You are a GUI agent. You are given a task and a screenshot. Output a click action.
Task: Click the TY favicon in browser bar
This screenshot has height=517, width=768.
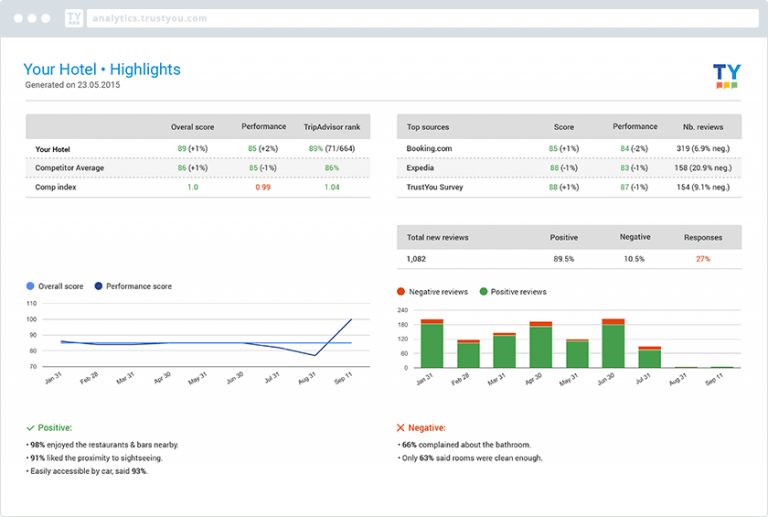(74, 18)
